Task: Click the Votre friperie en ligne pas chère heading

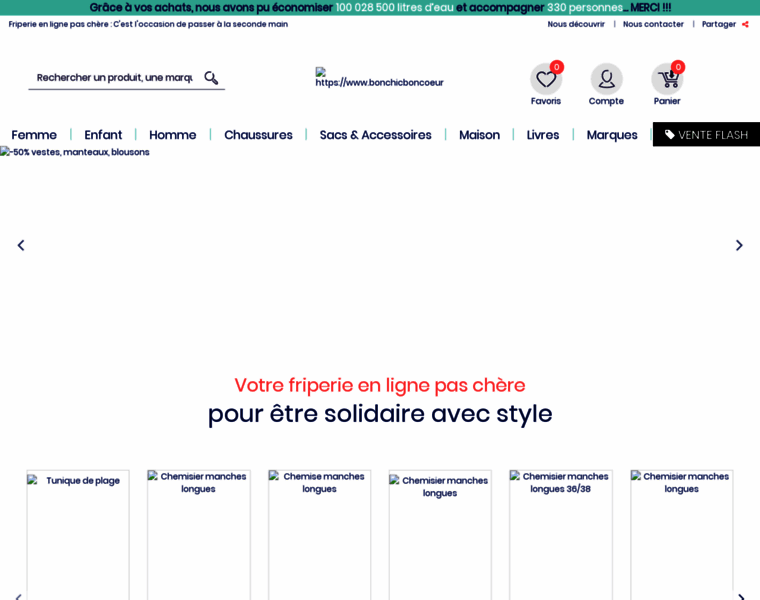Action: pos(380,385)
